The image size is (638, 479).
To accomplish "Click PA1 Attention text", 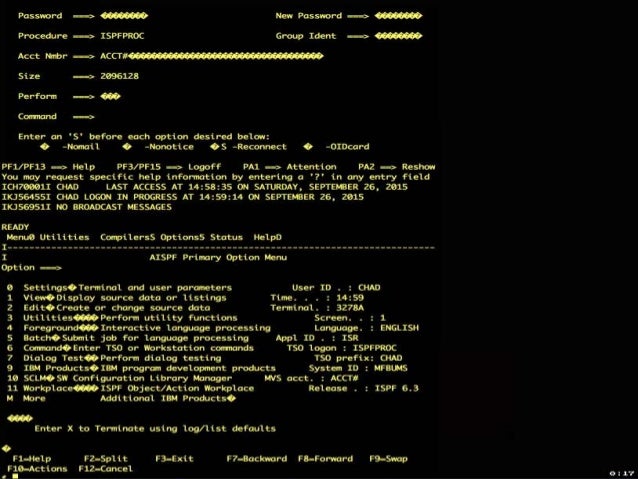I will (x=290, y=167).
